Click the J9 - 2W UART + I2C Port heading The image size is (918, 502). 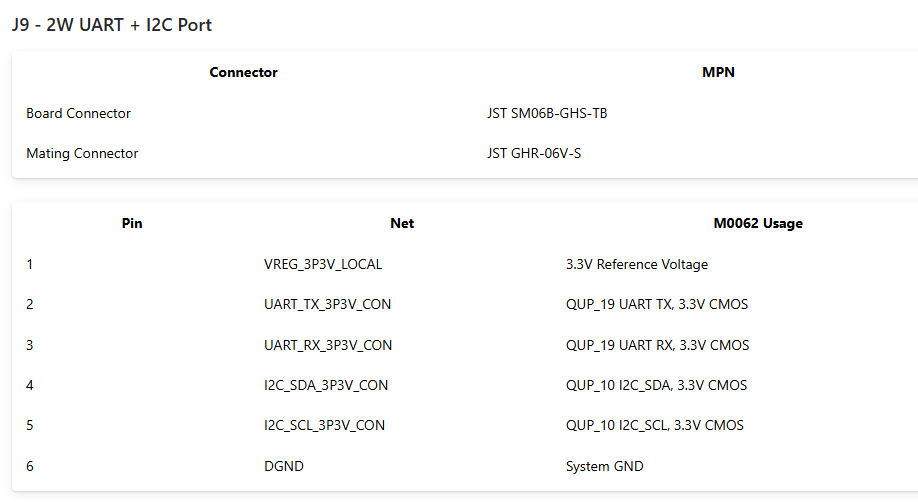click(112, 25)
